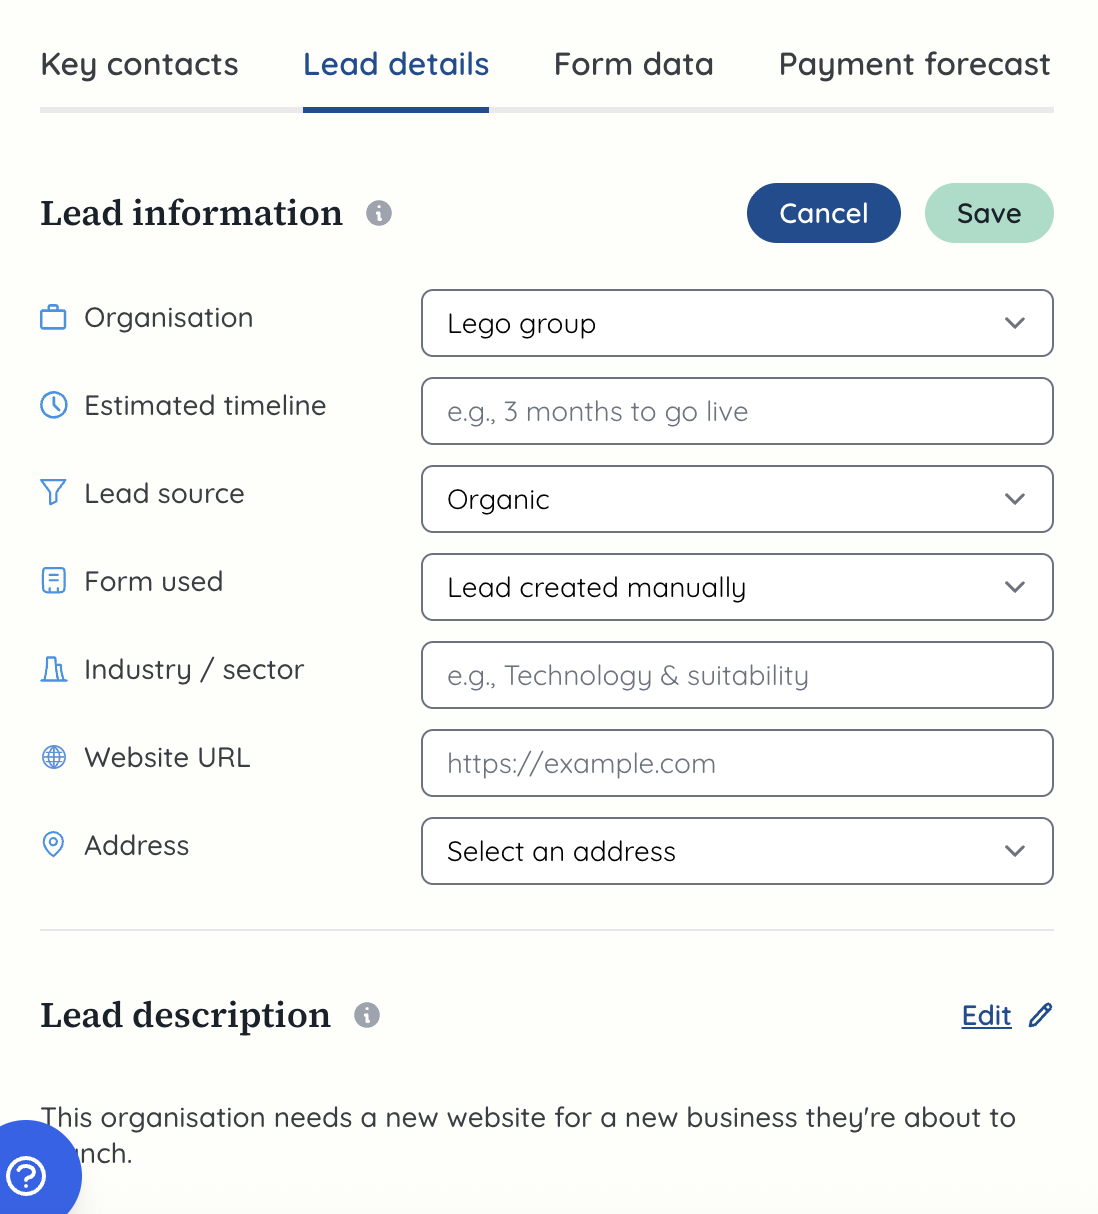Viewport: 1098px width, 1214px height.
Task: Click the Address map pin icon
Action: point(53,845)
